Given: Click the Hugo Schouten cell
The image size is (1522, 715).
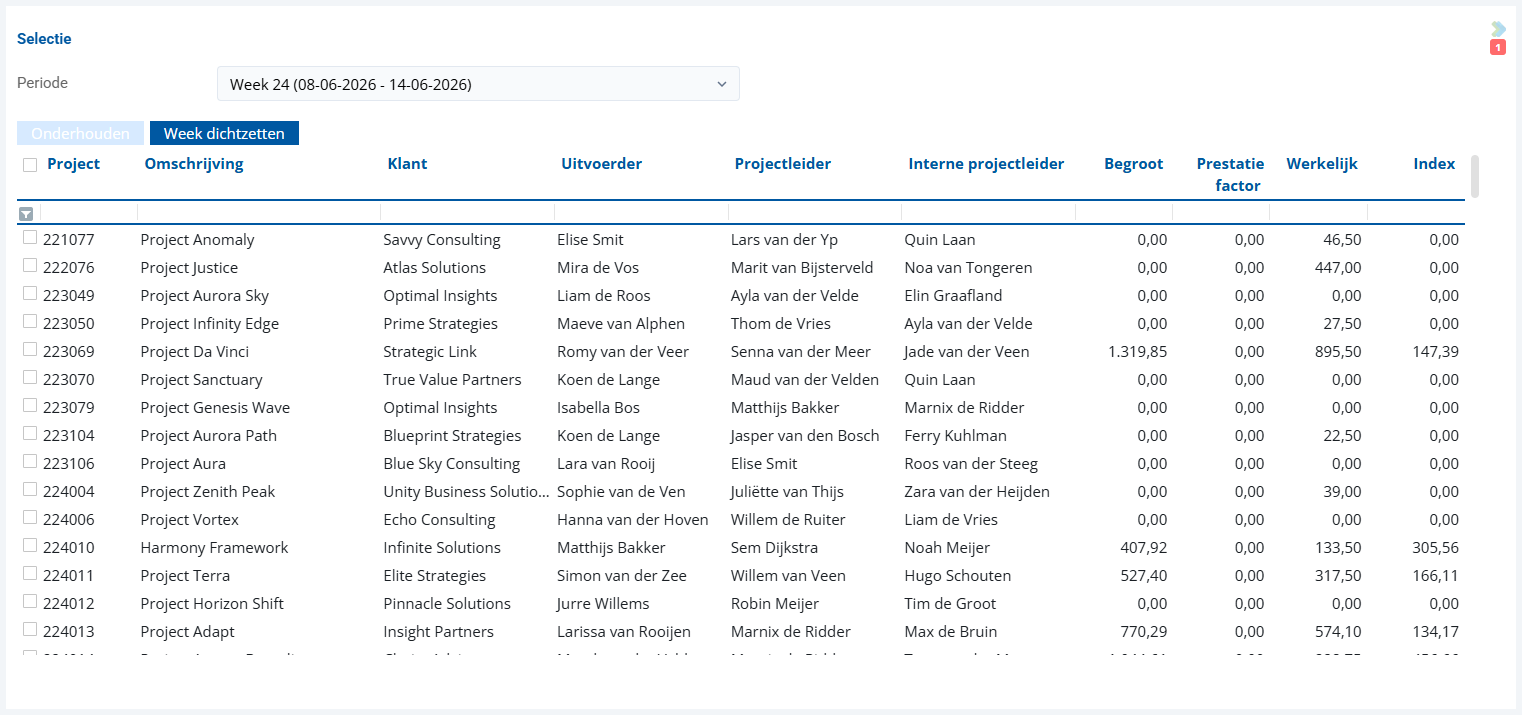Looking at the screenshot, I should (957, 576).
